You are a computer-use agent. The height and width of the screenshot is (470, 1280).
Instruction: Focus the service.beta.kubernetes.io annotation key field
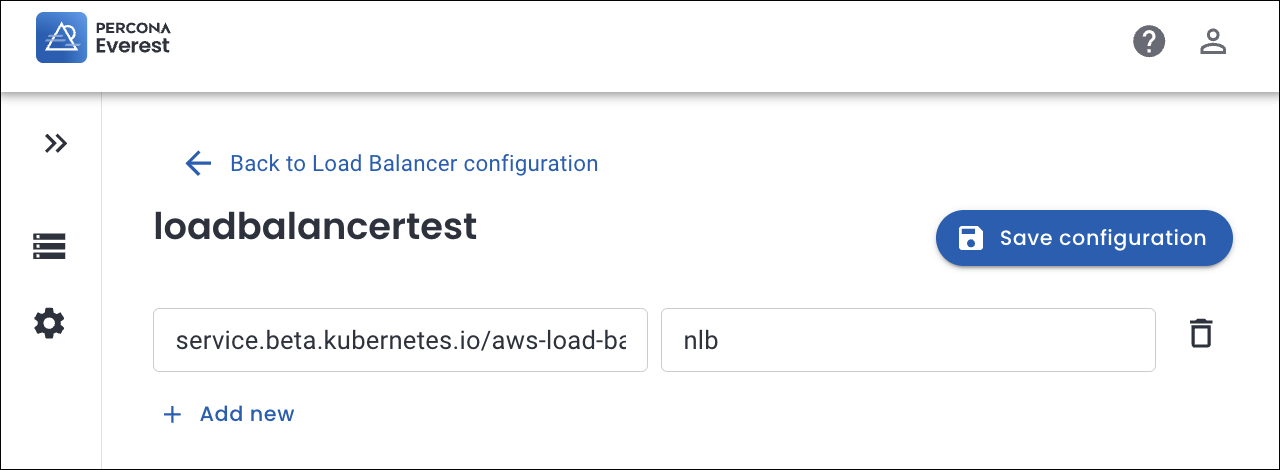[x=400, y=340]
